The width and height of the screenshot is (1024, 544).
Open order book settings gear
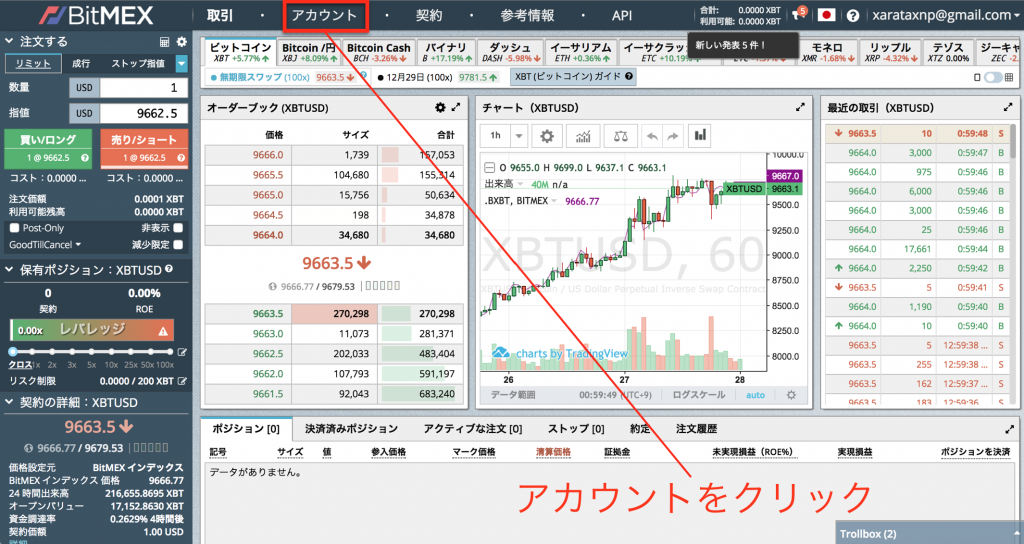coord(440,107)
